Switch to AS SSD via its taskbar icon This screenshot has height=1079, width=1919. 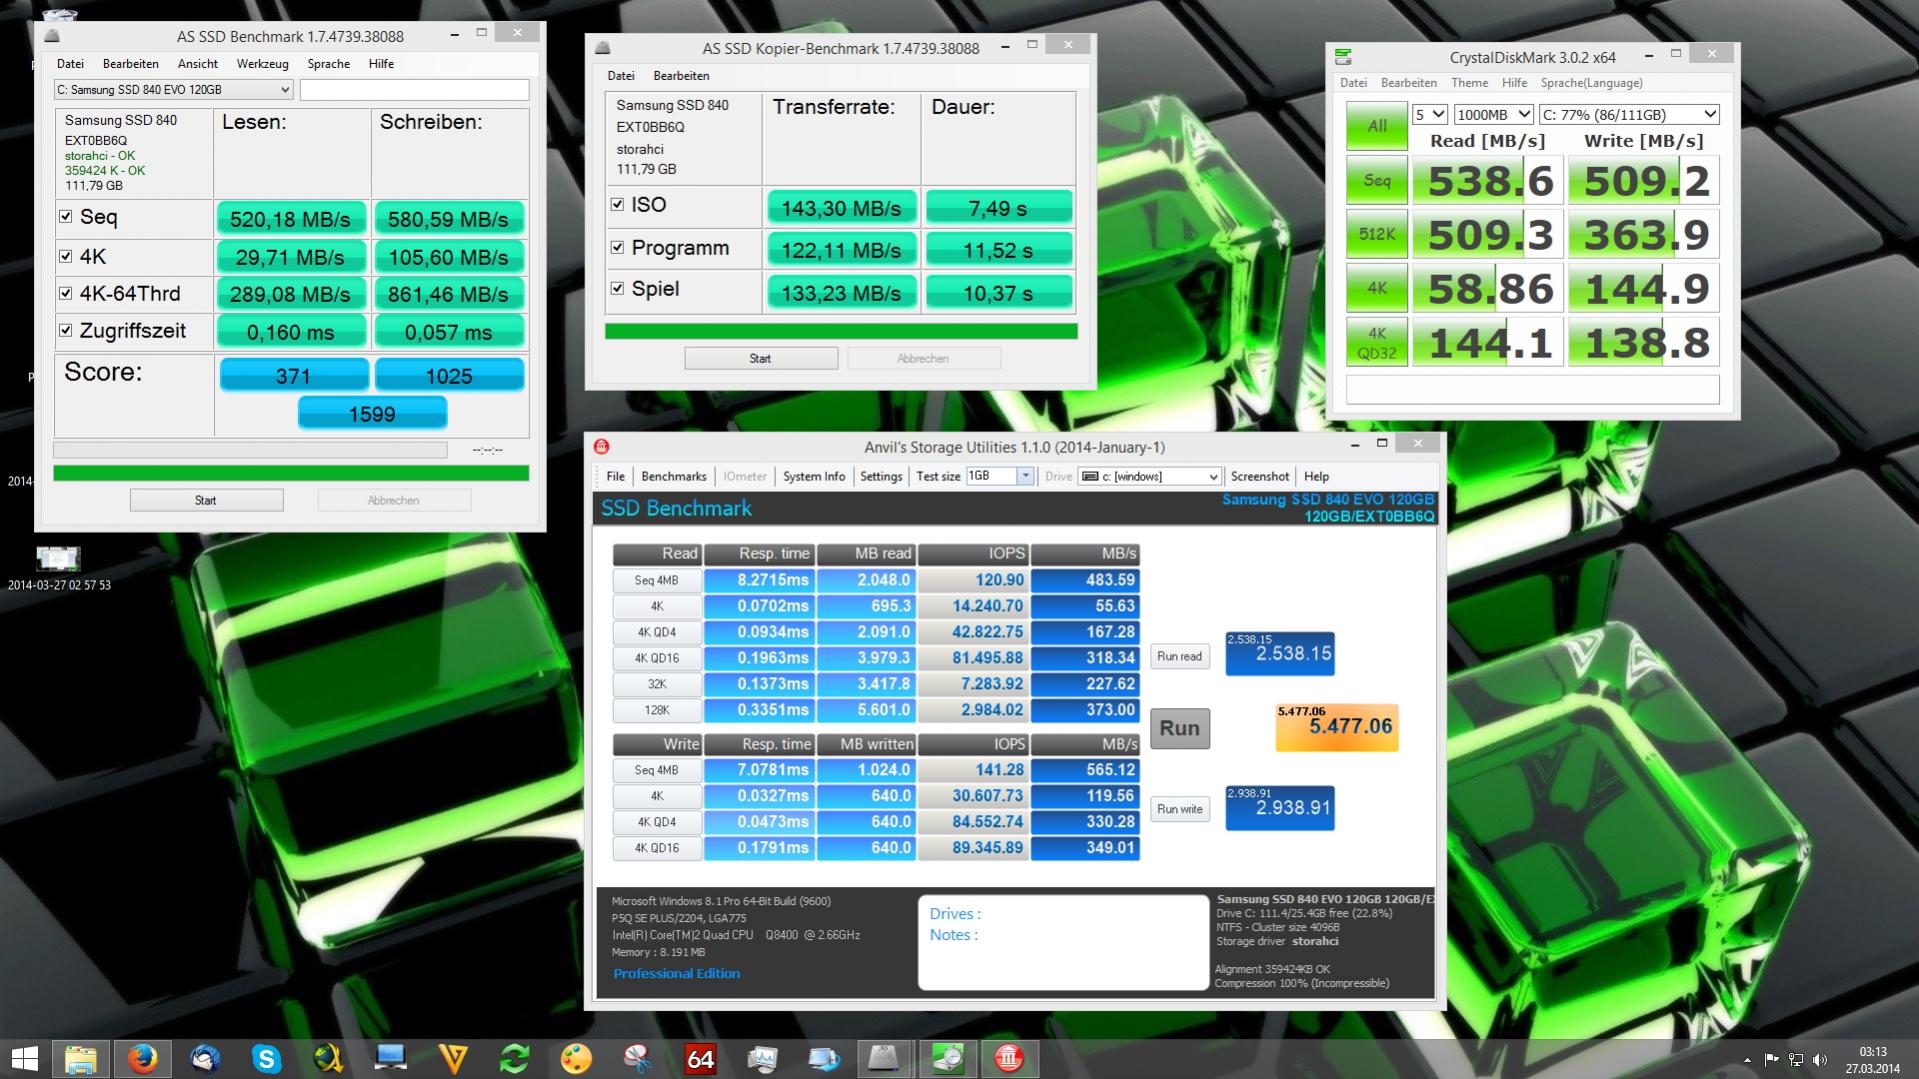click(885, 1059)
